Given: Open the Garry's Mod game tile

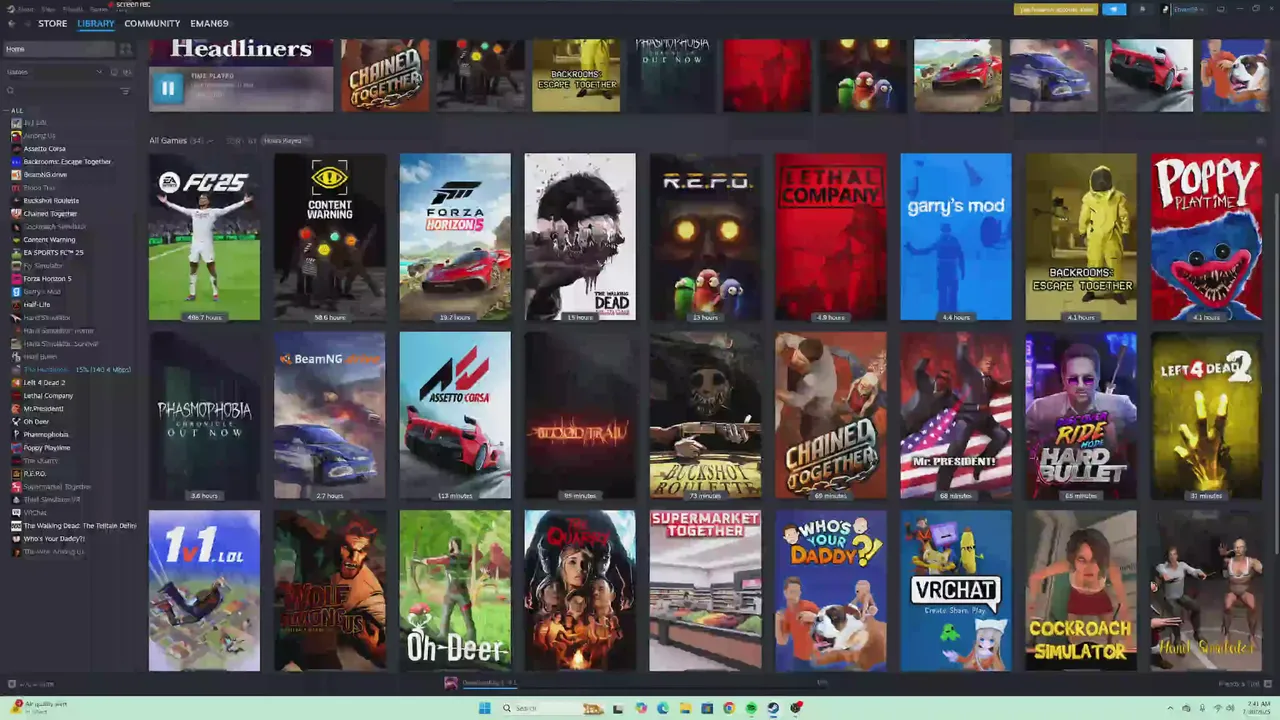Looking at the screenshot, I should click(956, 237).
